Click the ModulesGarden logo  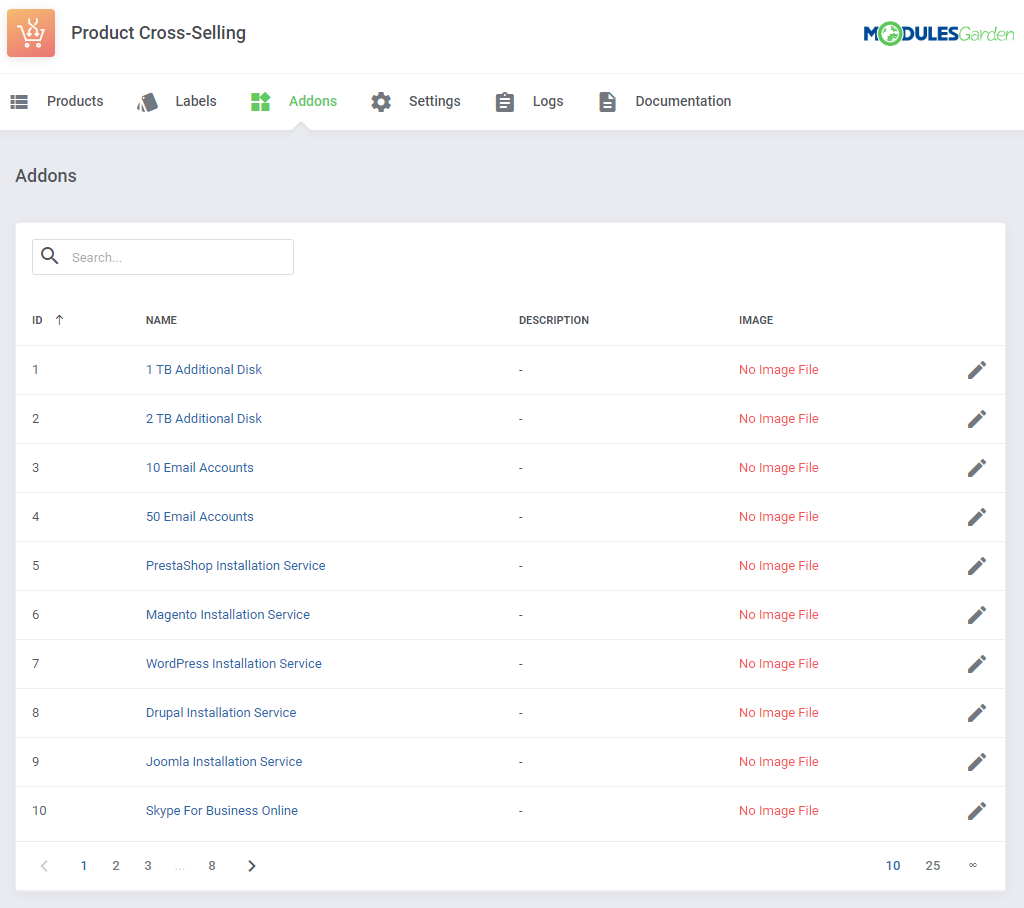[x=938, y=33]
